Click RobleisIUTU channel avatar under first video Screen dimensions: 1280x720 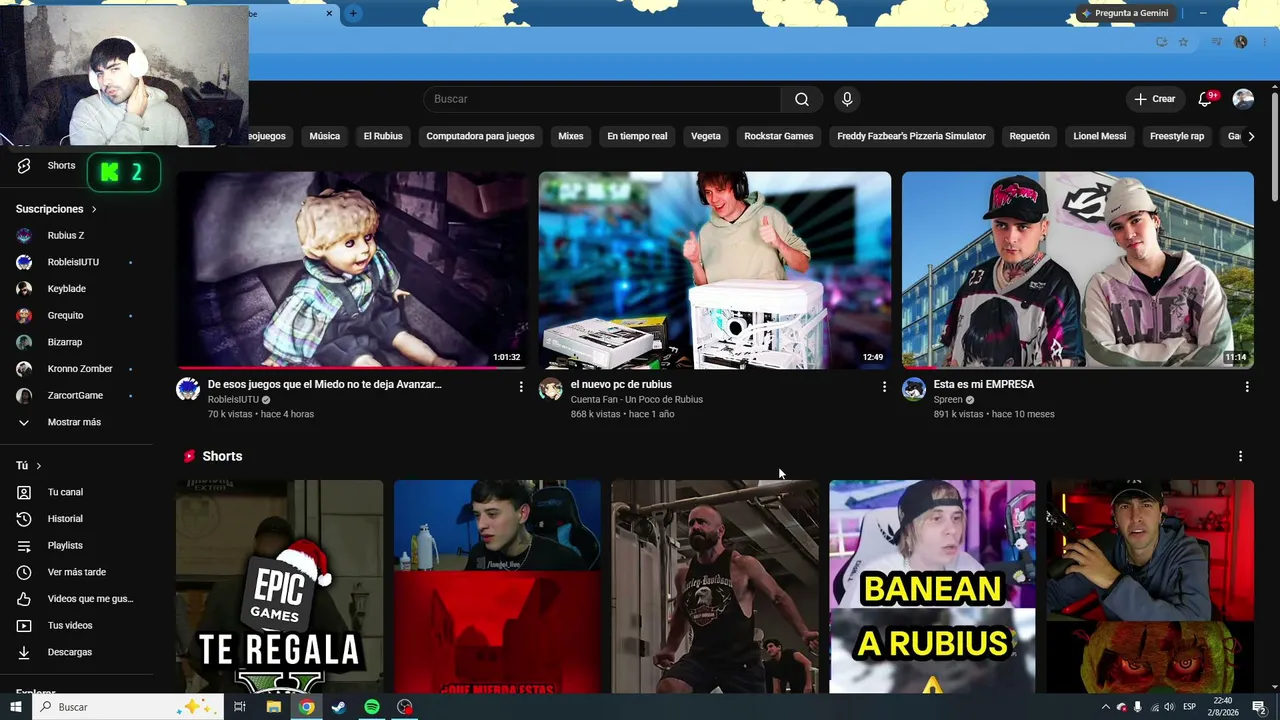[x=188, y=389]
